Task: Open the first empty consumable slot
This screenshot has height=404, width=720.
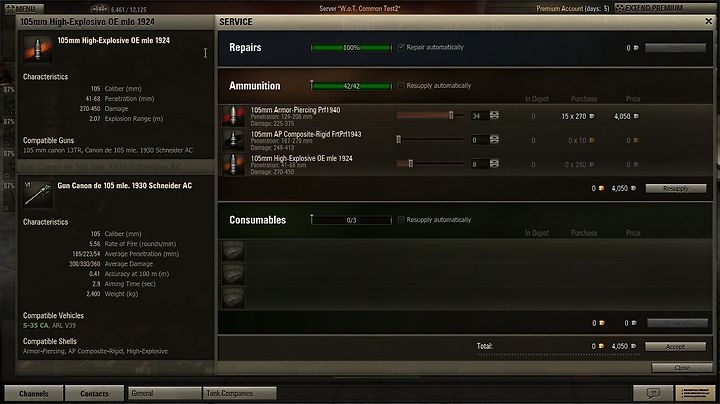Action: click(233, 251)
